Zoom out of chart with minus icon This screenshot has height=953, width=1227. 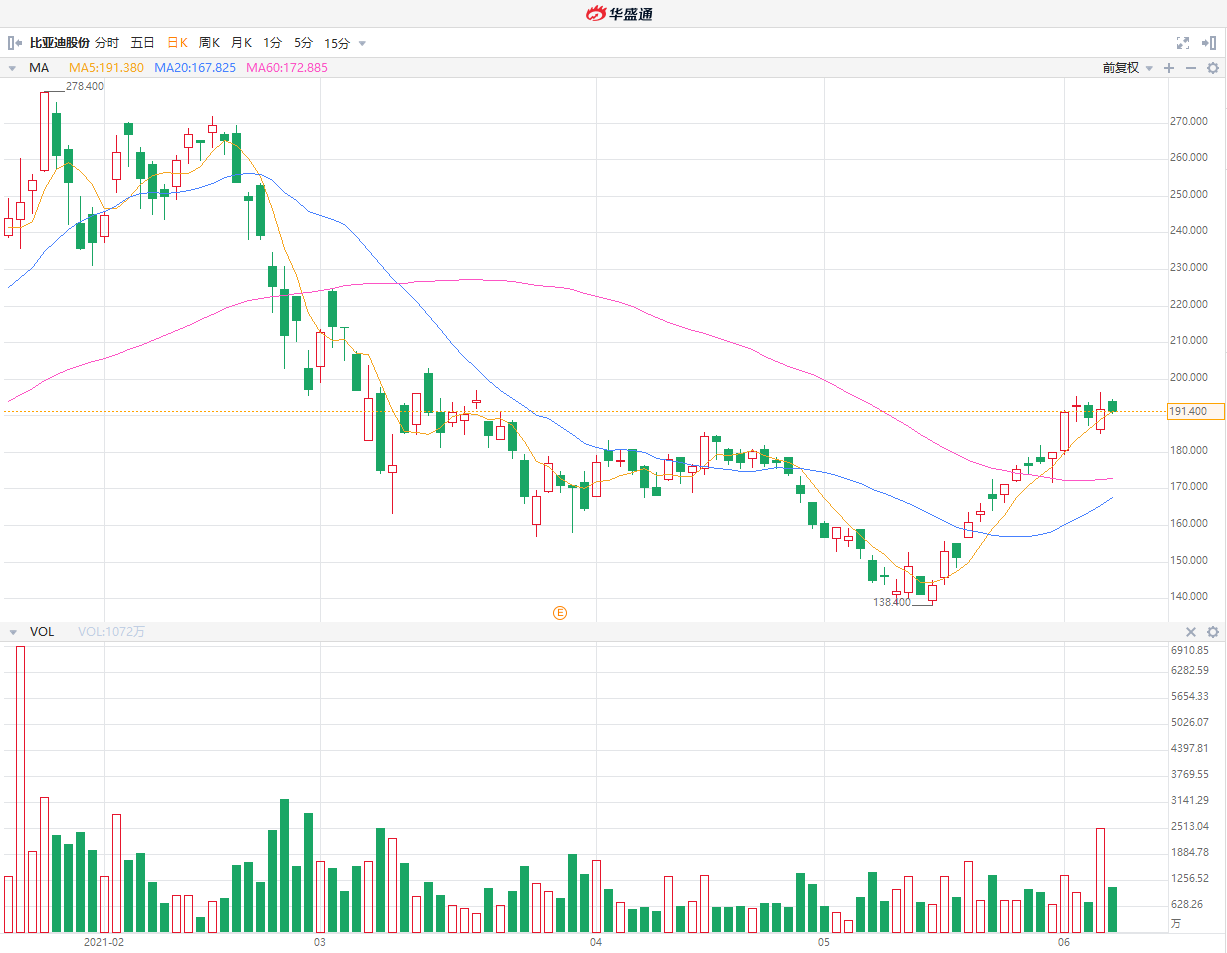[x=1190, y=68]
